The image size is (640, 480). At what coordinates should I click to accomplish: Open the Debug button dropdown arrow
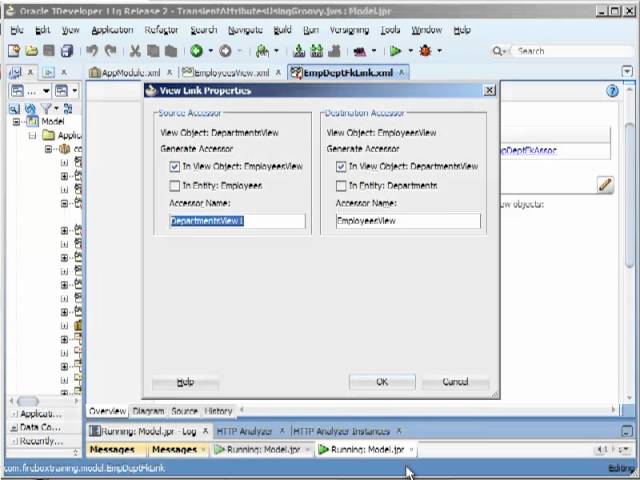[x=440, y=51]
